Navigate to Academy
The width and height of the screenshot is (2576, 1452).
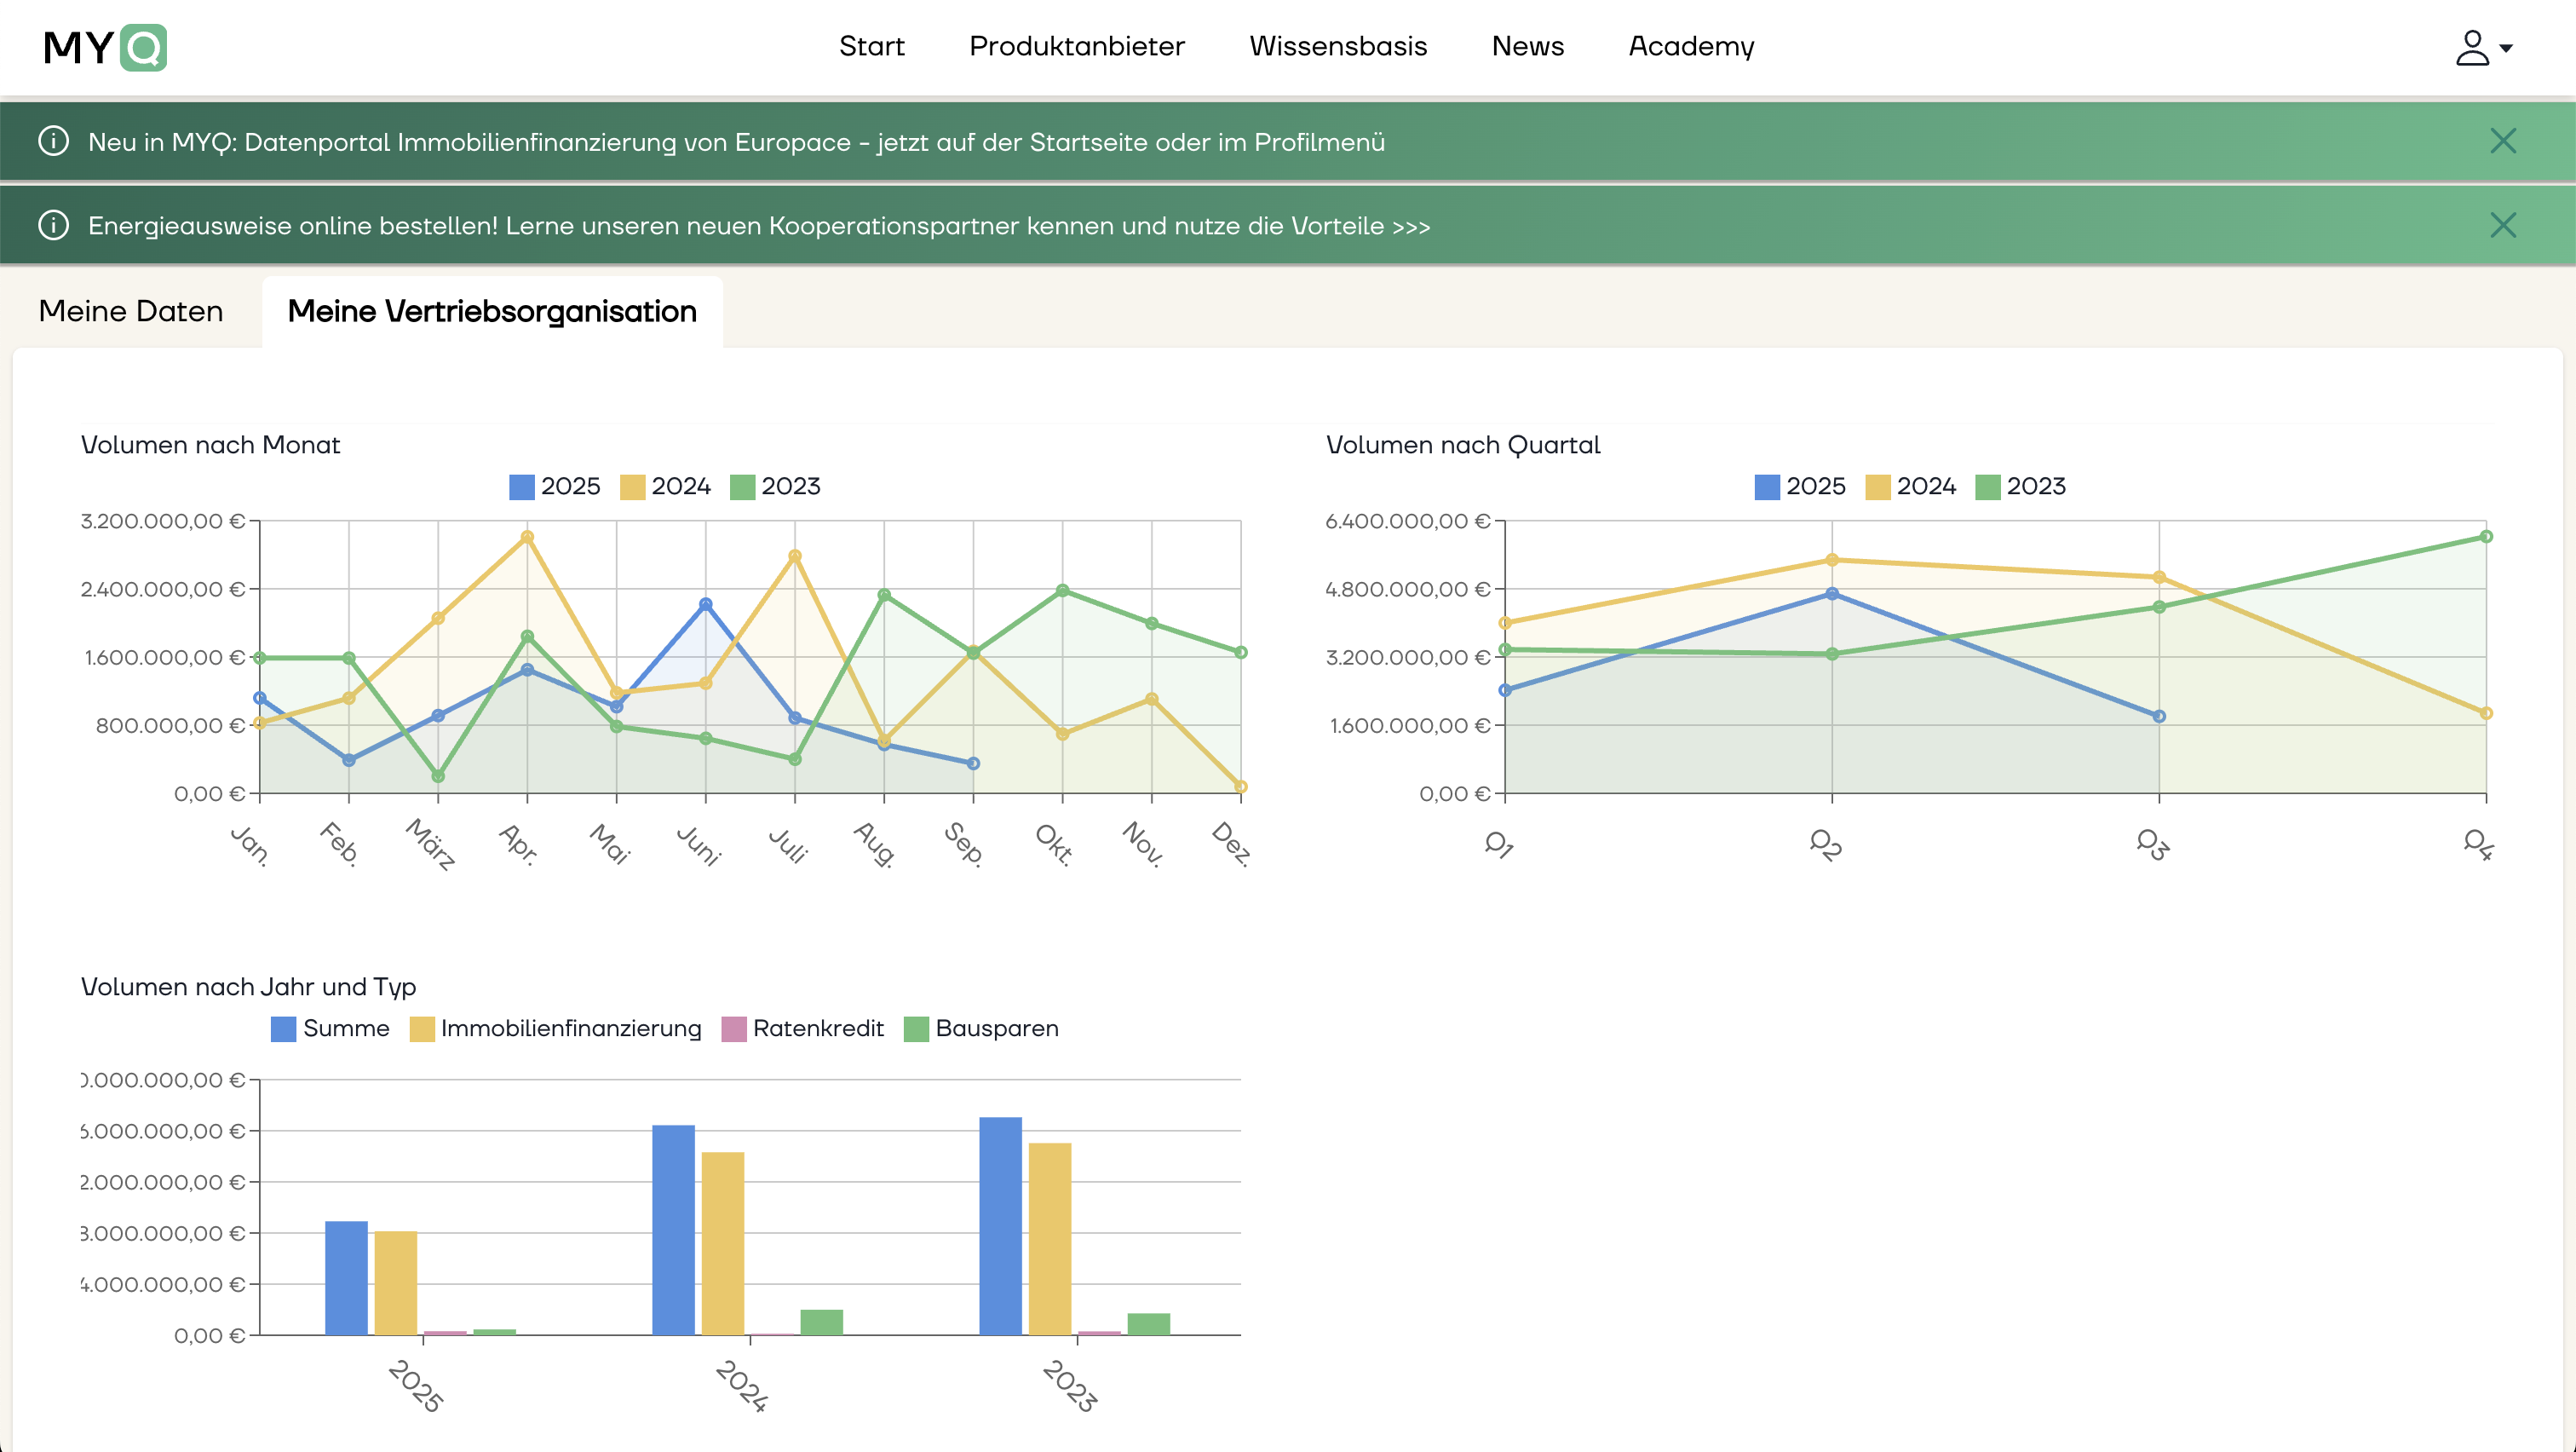pos(1691,46)
